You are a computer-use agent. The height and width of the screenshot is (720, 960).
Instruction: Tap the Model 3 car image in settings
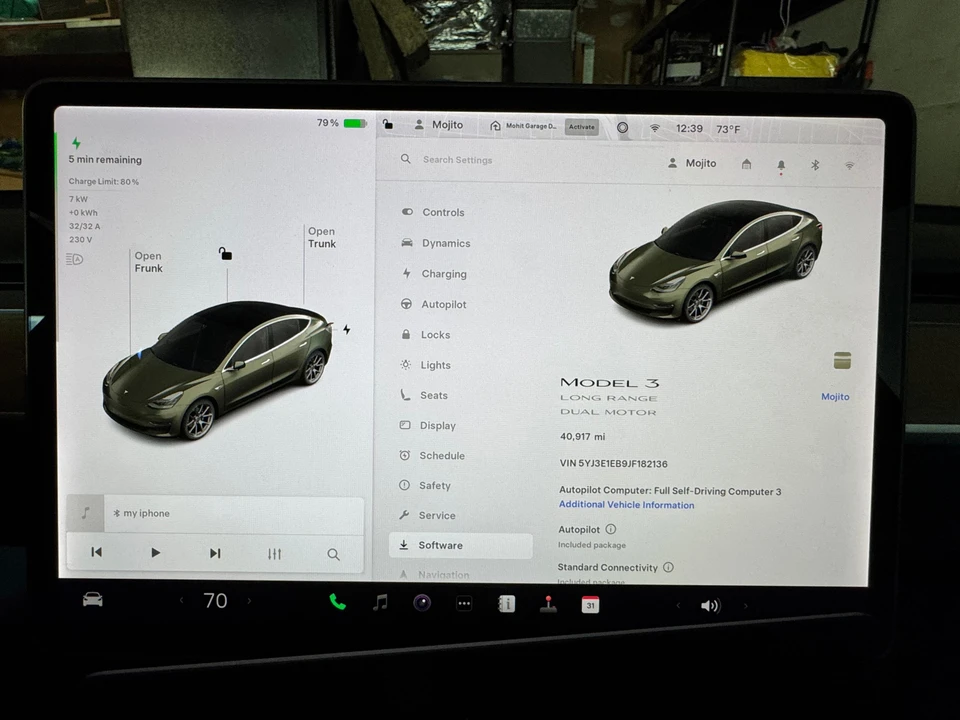(714, 260)
